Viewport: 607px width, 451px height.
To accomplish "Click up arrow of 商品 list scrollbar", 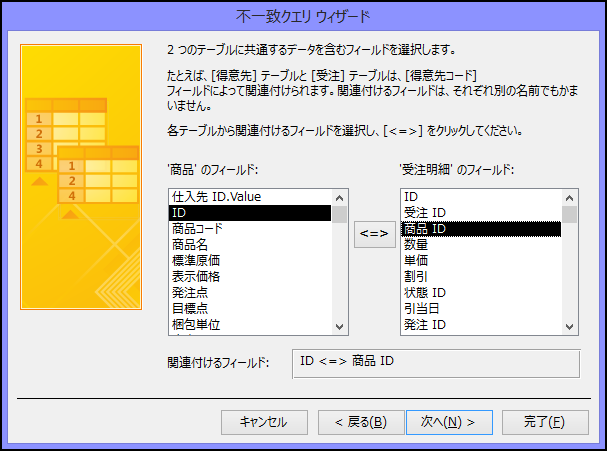I will [340, 198].
